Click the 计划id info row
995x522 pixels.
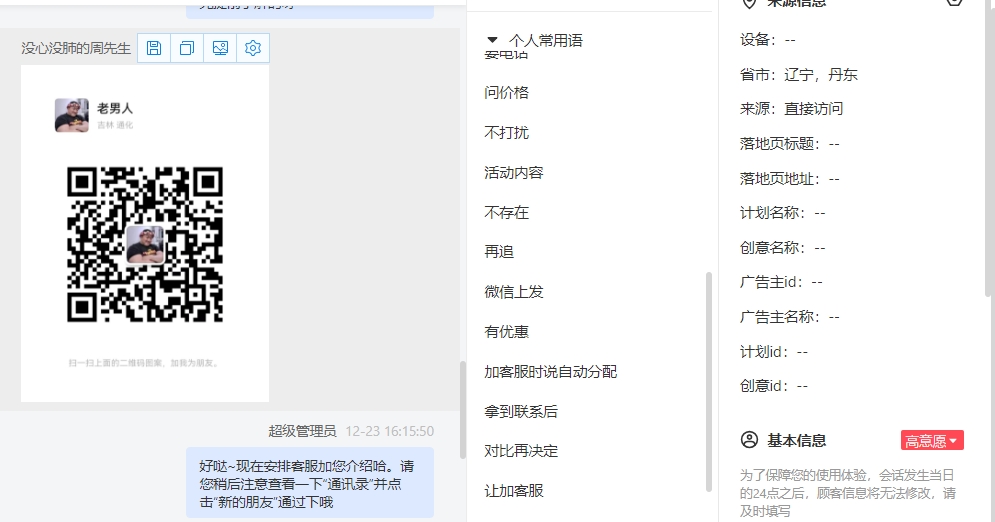(x=774, y=351)
